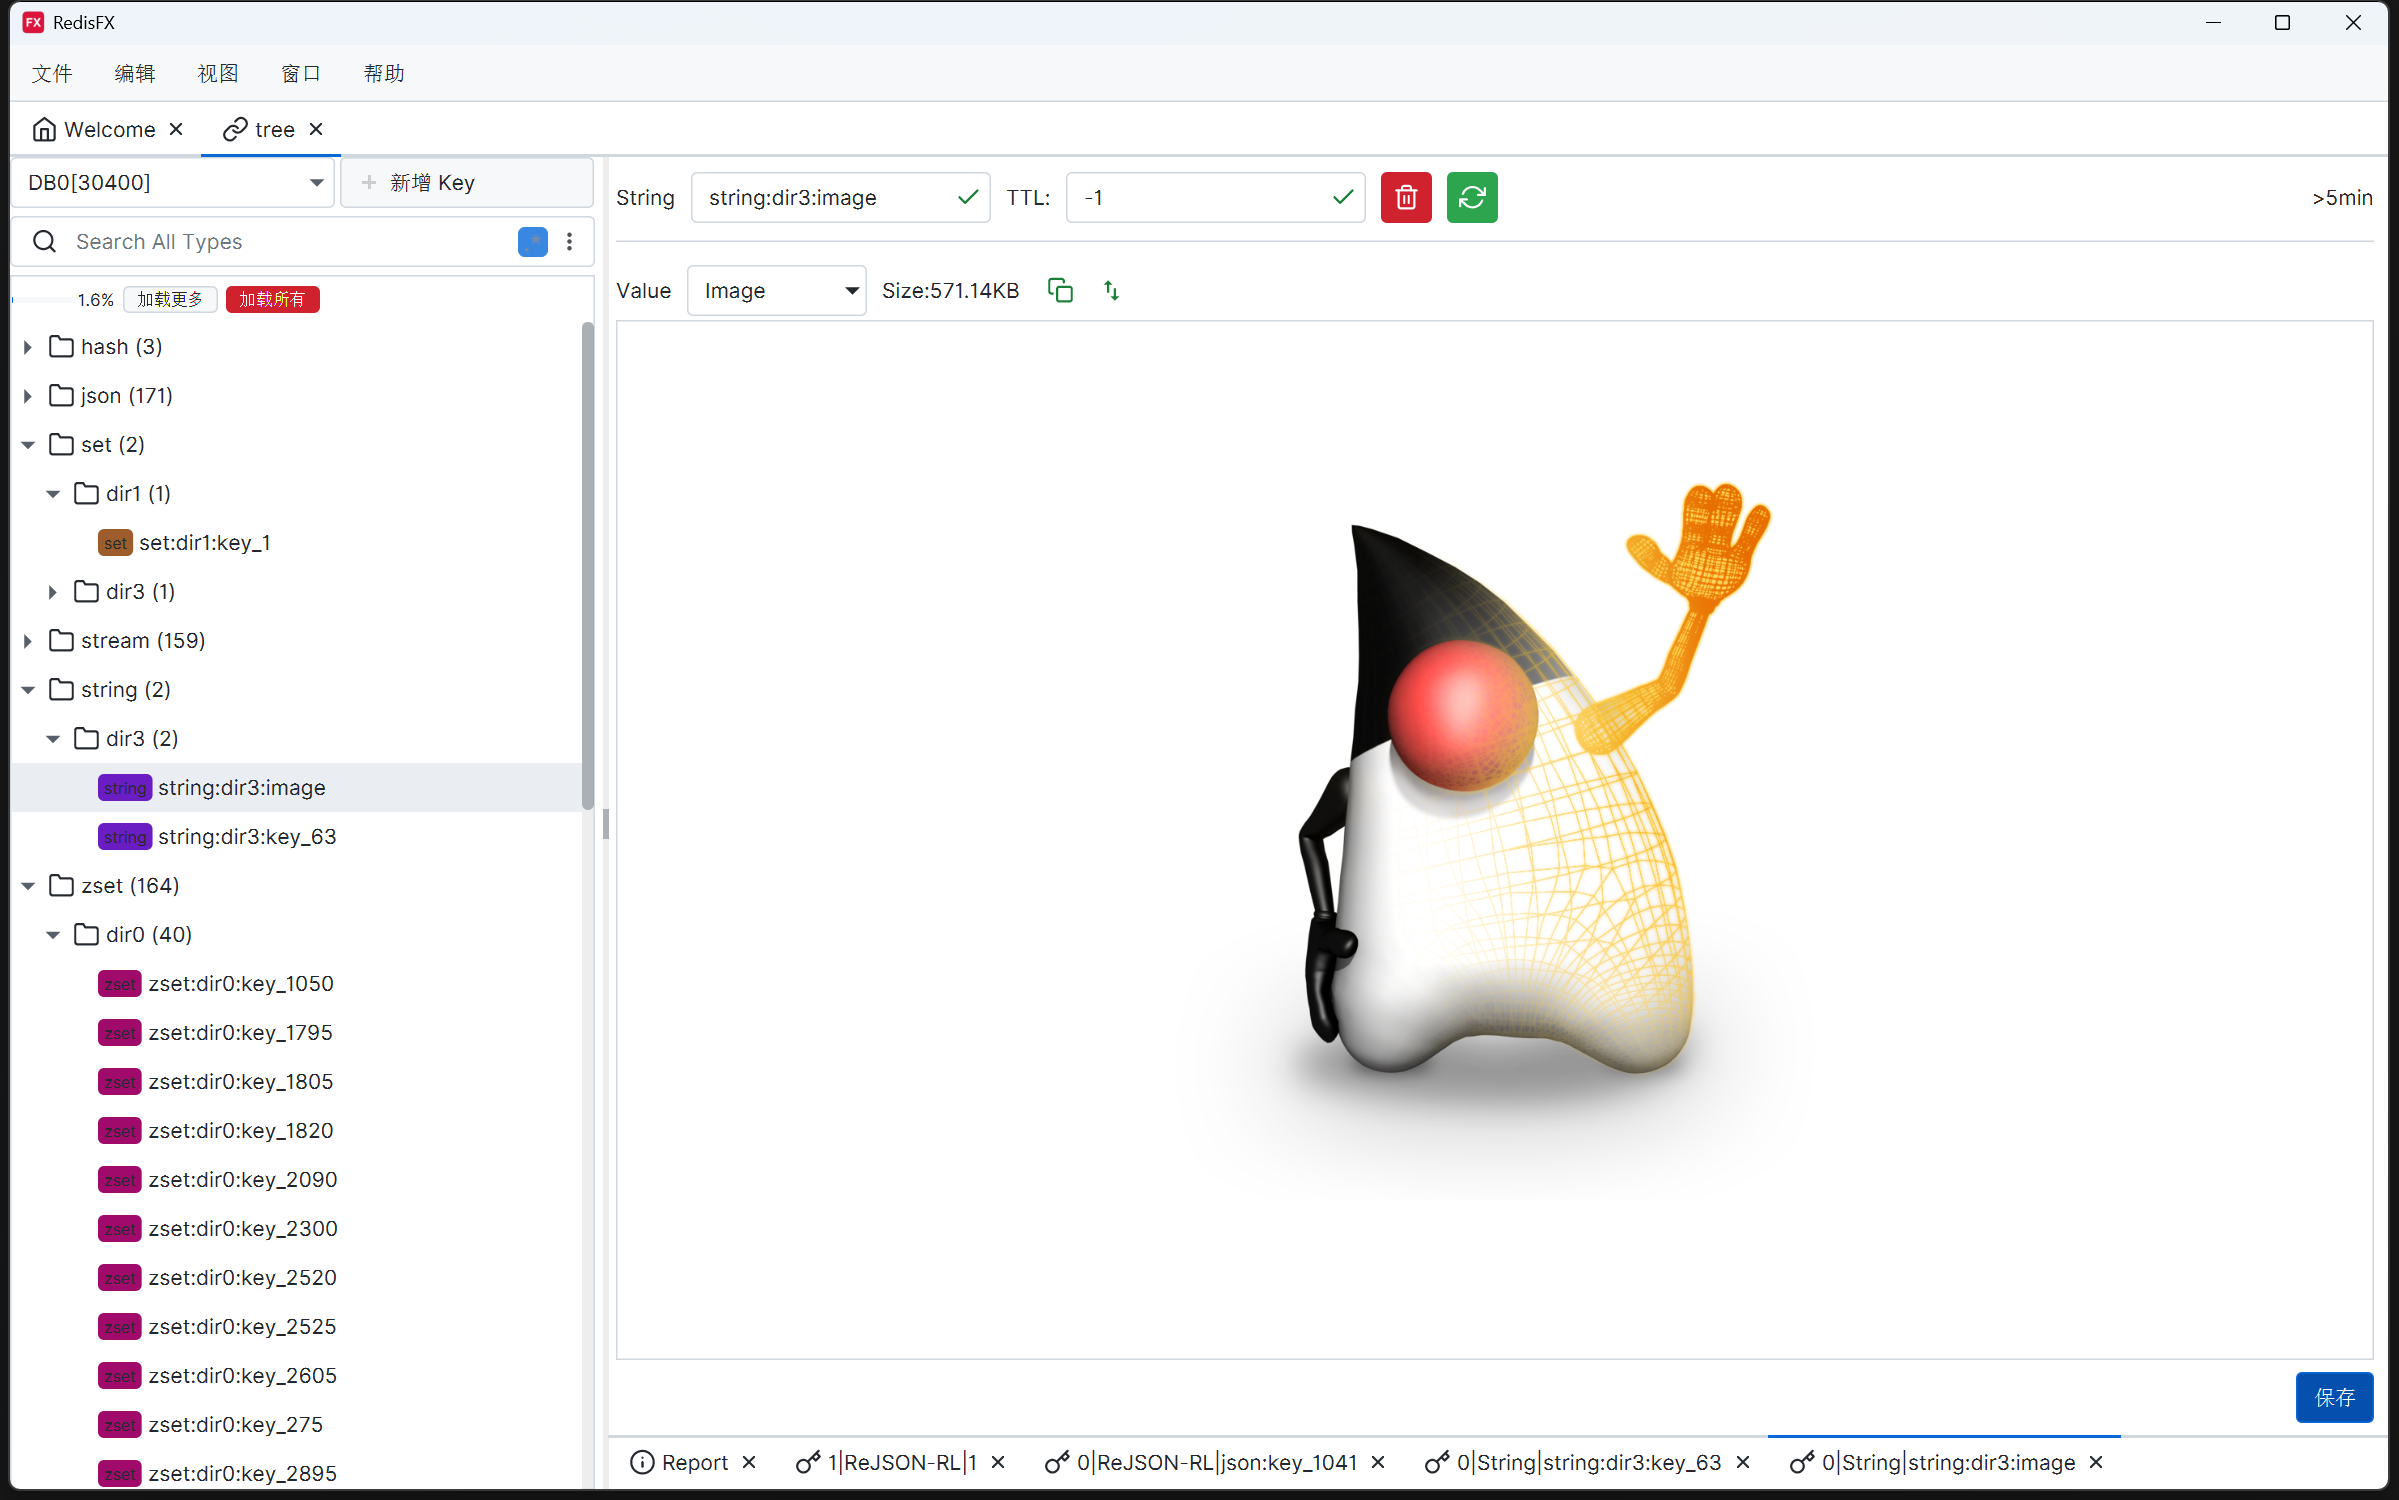Close the Report bottom tab
Image resolution: width=2399 pixels, height=1500 pixels.
pyautogui.click(x=749, y=1462)
